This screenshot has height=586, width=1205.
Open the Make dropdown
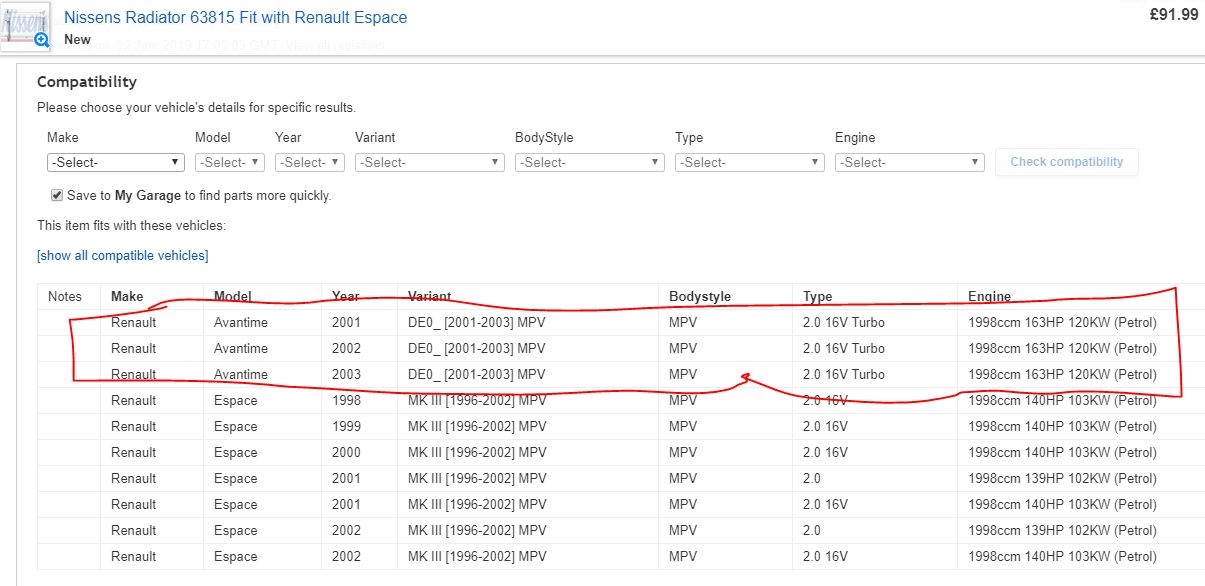(x=115, y=162)
